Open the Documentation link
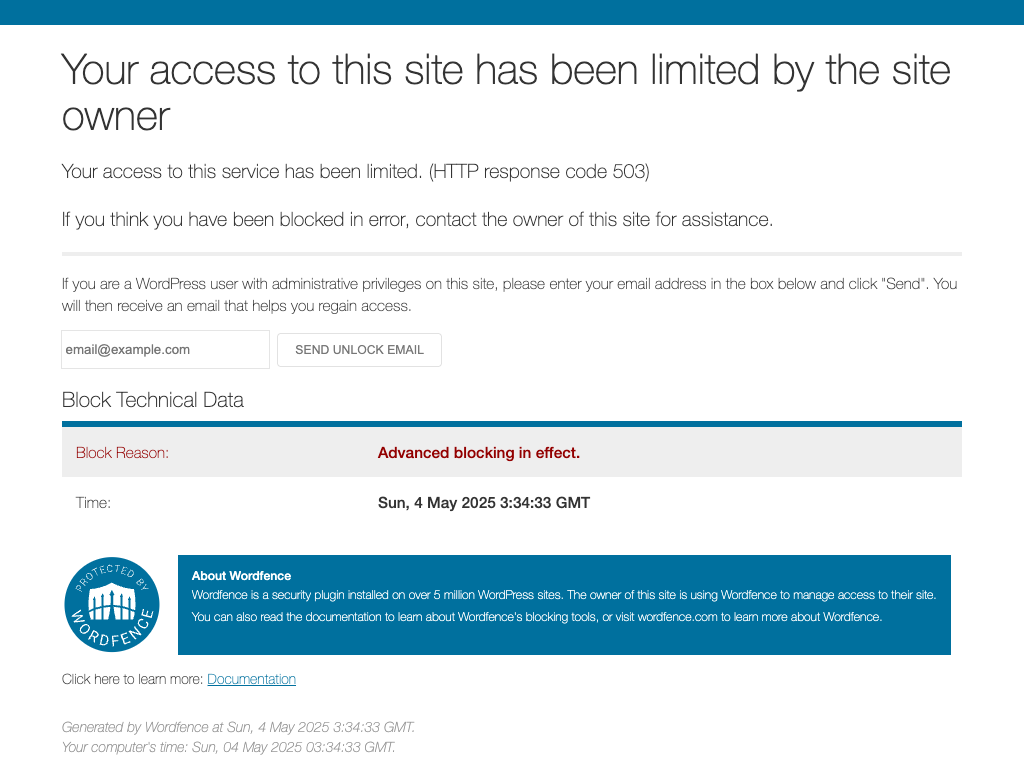1024x768 pixels. point(251,679)
